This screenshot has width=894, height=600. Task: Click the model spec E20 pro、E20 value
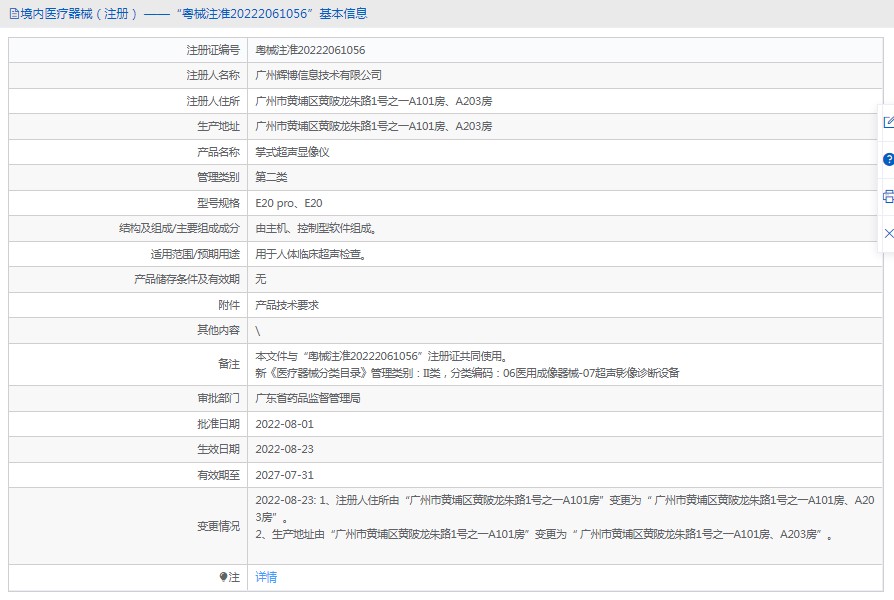click(289, 203)
